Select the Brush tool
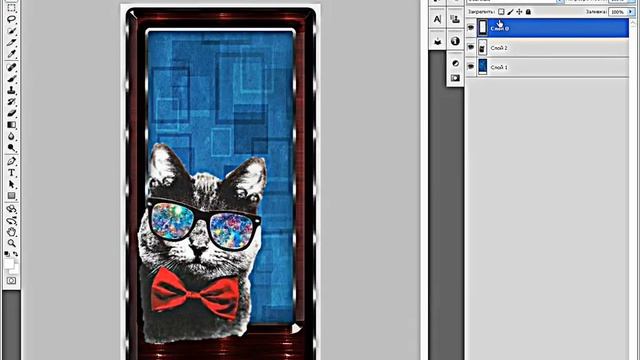The width and height of the screenshot is (640, 360). click(x=11, y=78)
